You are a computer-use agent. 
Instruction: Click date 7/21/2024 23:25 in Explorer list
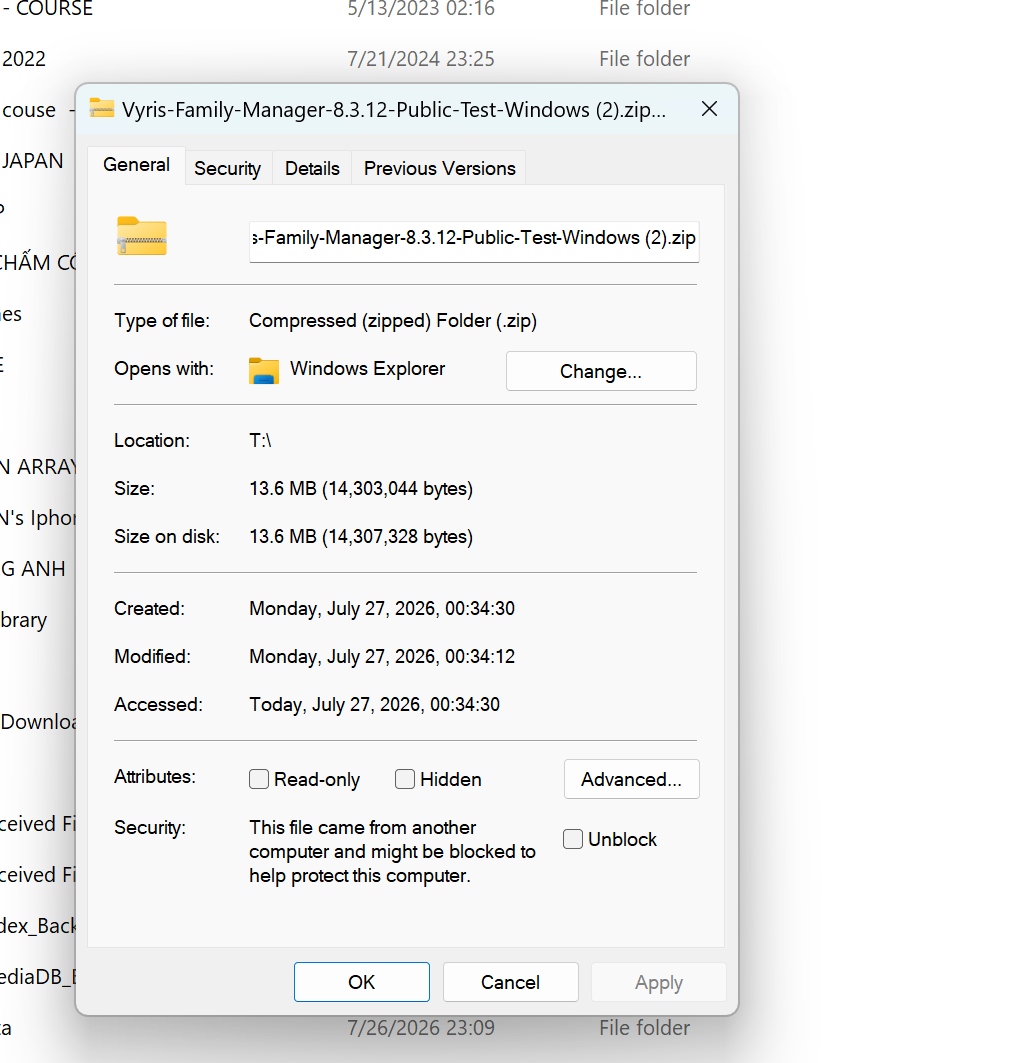tap(421, 59)
